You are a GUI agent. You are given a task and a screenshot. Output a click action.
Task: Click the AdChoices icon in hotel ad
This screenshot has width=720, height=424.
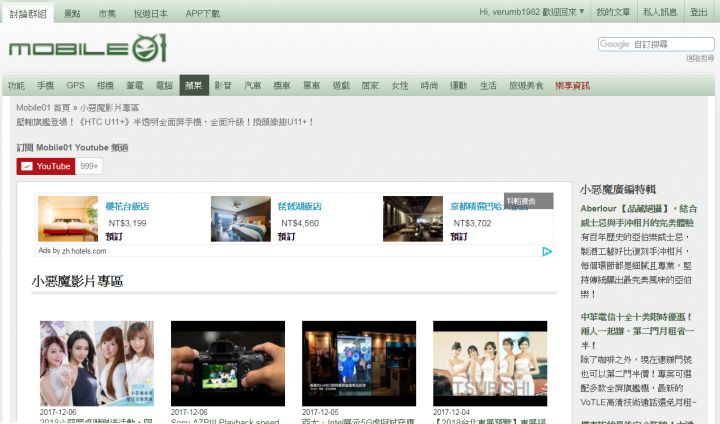547,251
